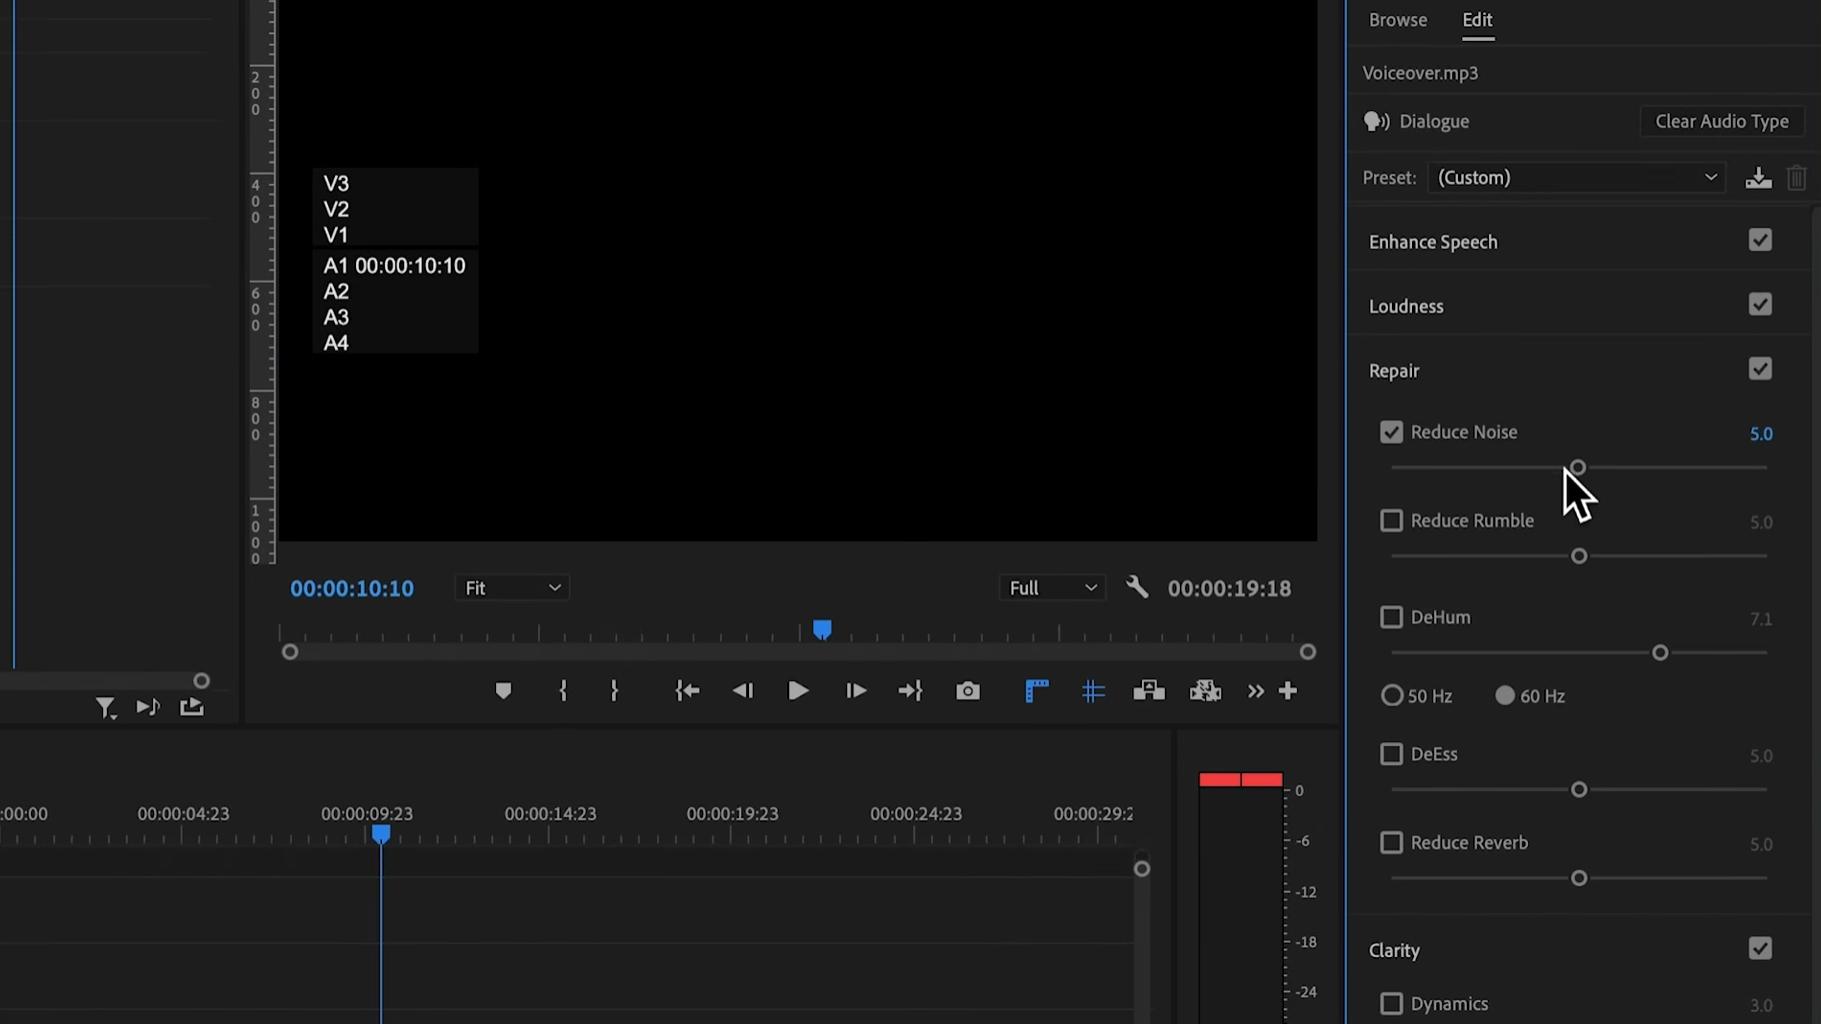The image size is (1821, 1024).
Task: Toggle Loudness section checkbox
Action: (1760, 304)
